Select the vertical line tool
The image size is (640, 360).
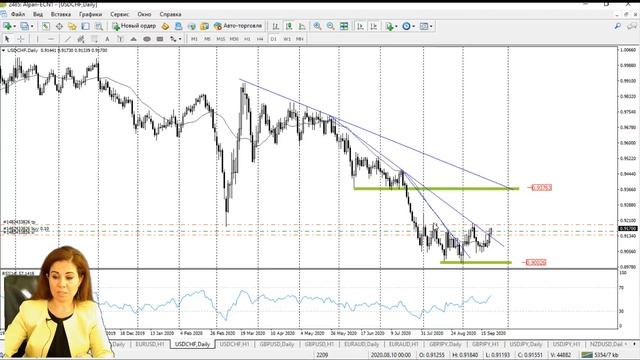(37, 39)
